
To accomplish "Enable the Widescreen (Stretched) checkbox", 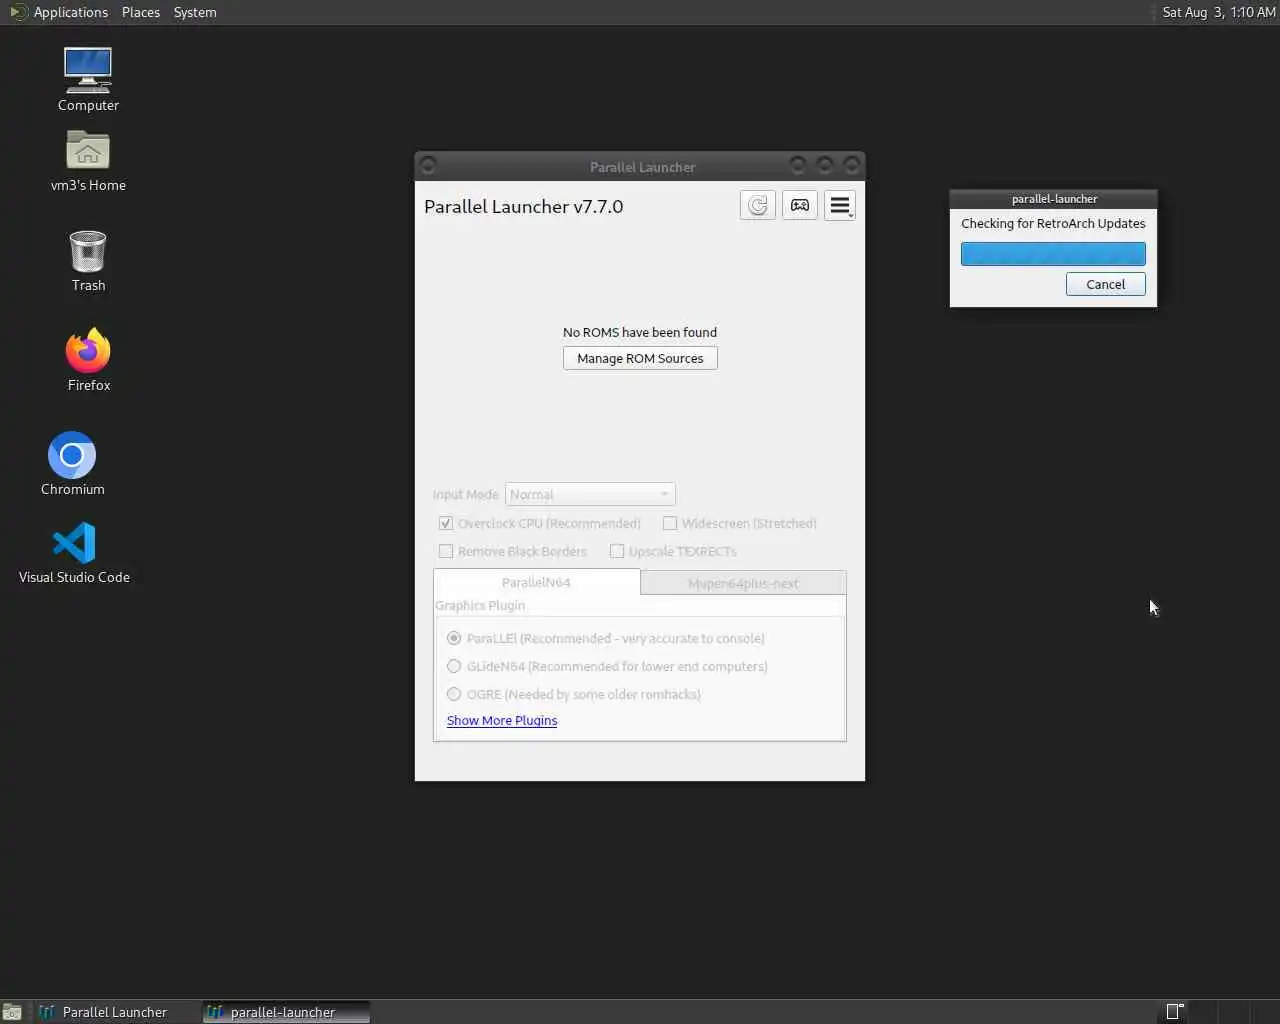I will (670, 523).
